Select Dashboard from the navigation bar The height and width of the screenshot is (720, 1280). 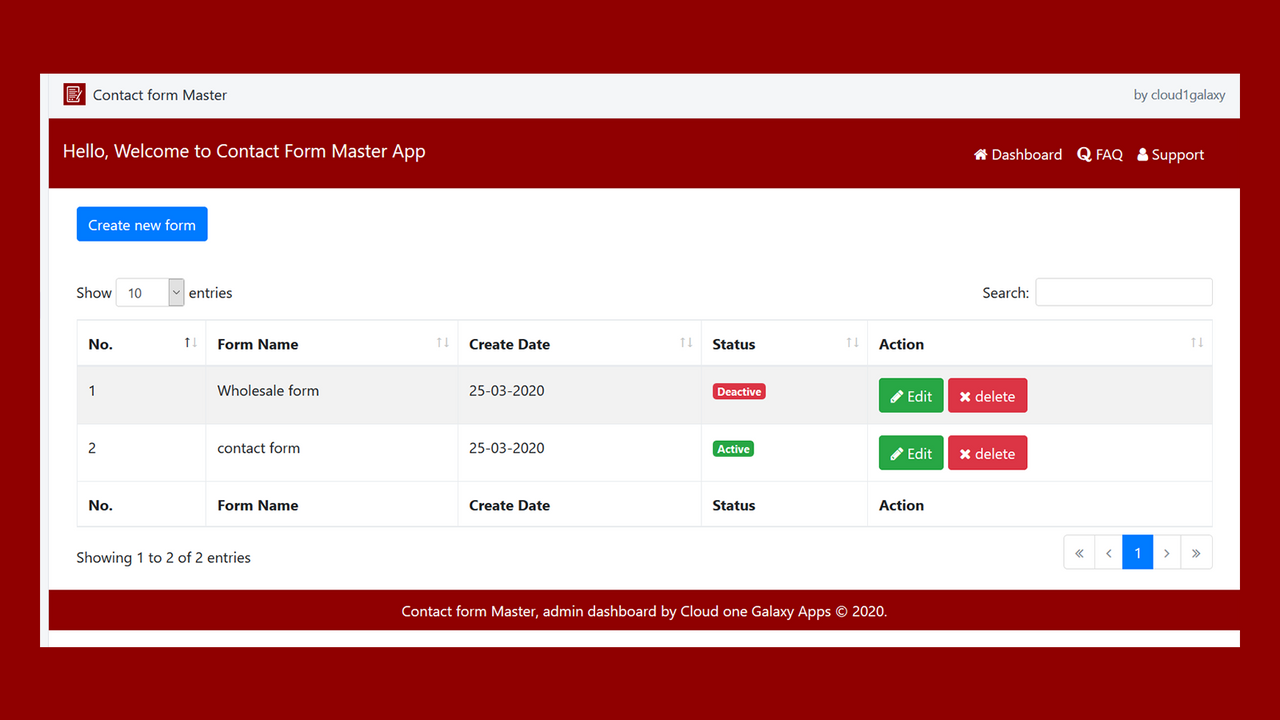click(1025, 154)
